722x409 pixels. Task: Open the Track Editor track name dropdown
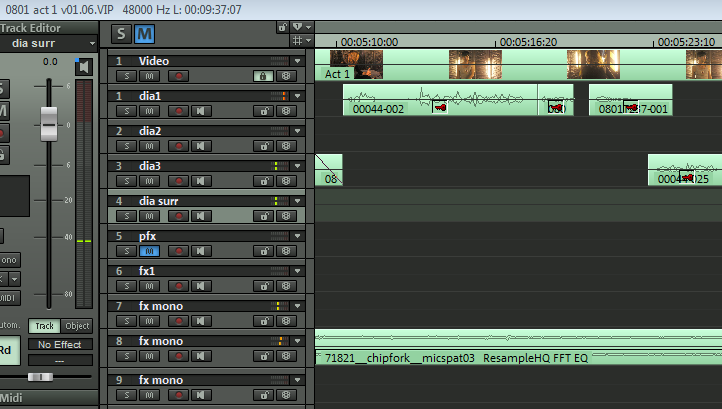pos(92,44)
